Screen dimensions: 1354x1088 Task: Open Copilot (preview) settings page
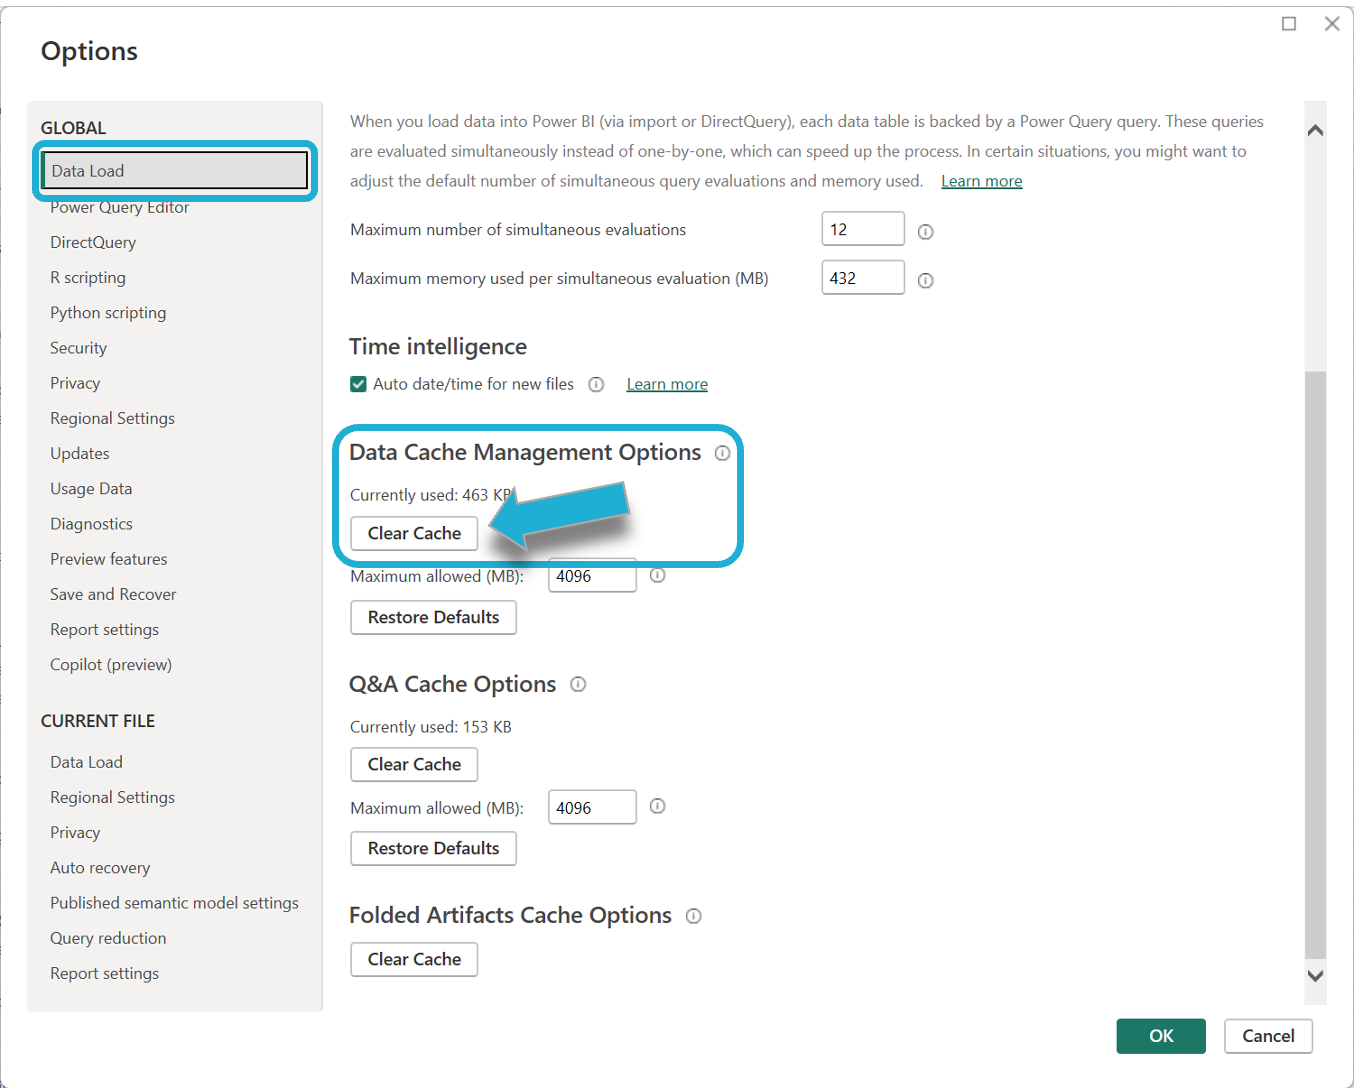pyautogui.click(x=111, y=665)
